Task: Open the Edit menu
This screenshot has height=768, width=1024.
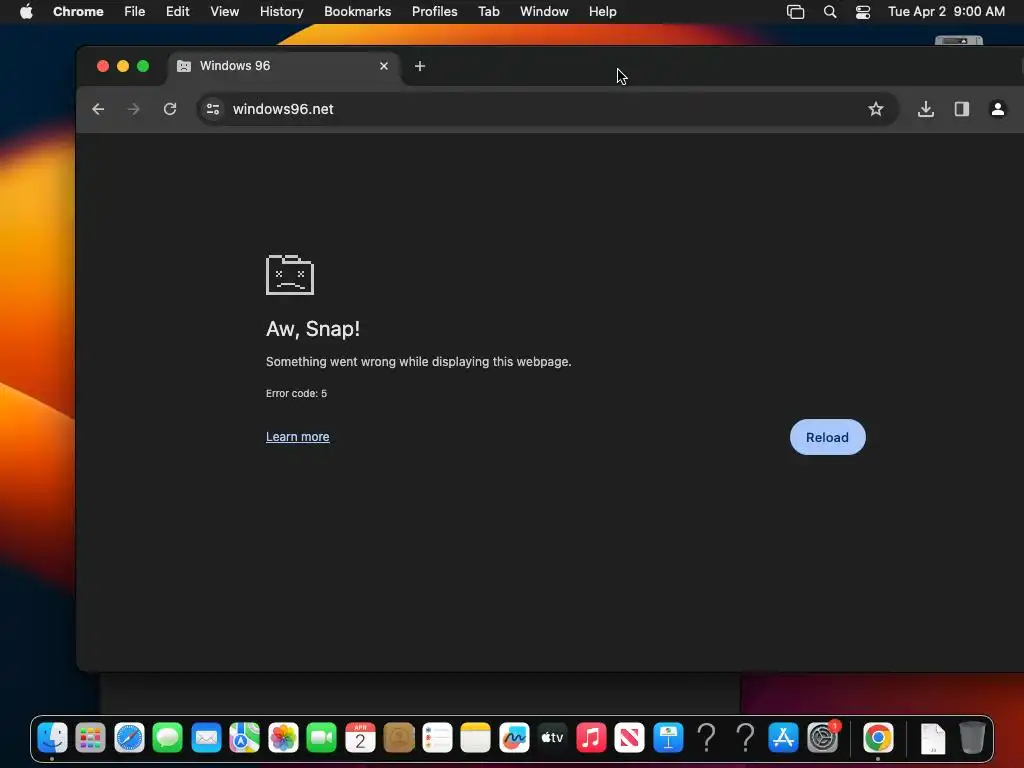Action: click(177, 12)
